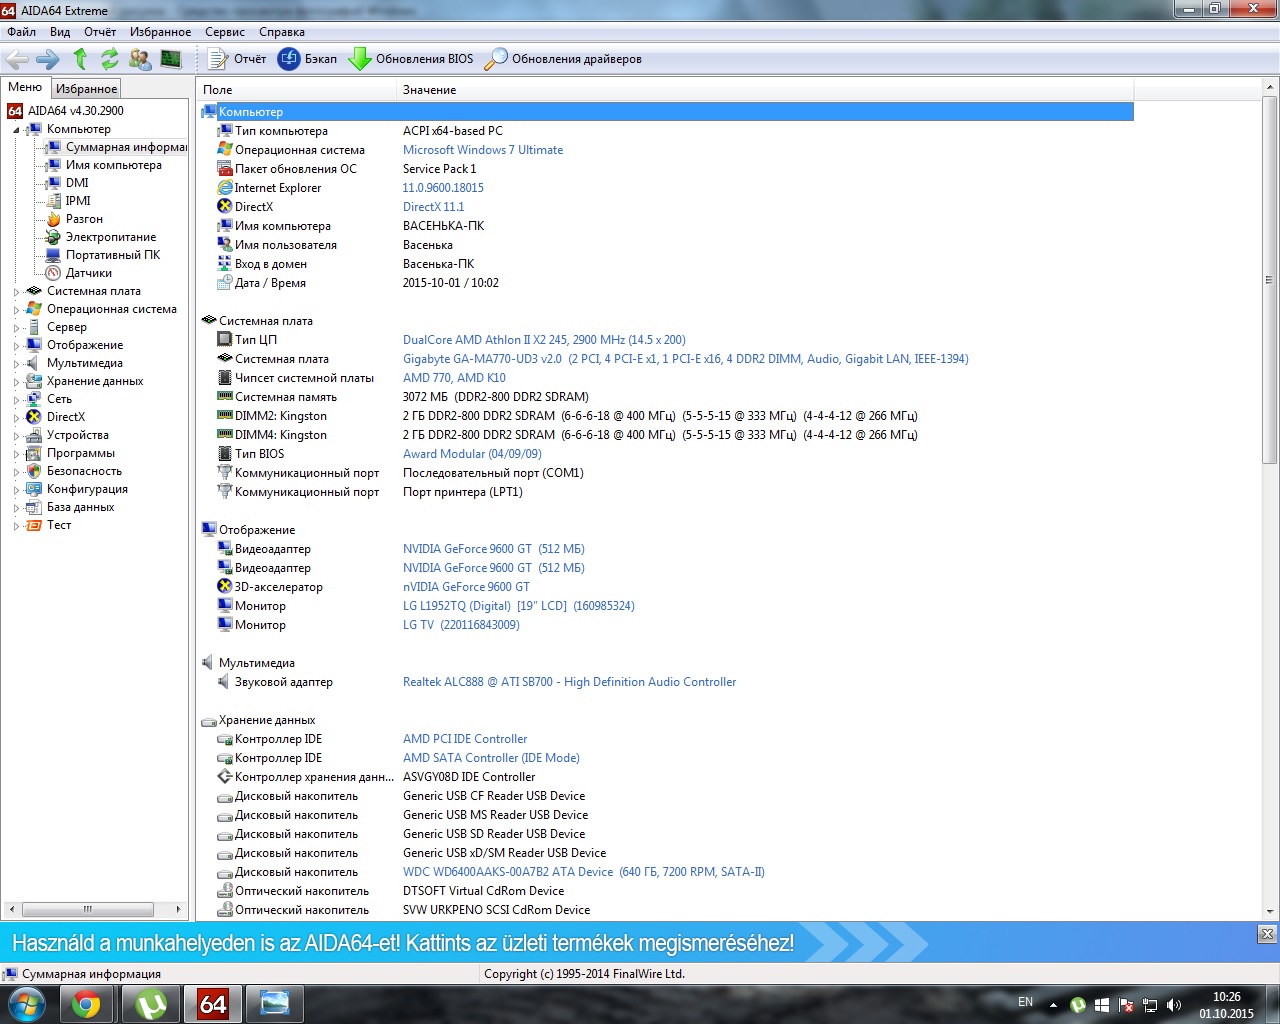Screen dimensions: 1280x1024
Task: Open the Report (Отчёт) toolbar button
Action: pyautogui.click(x=237, y=59)
